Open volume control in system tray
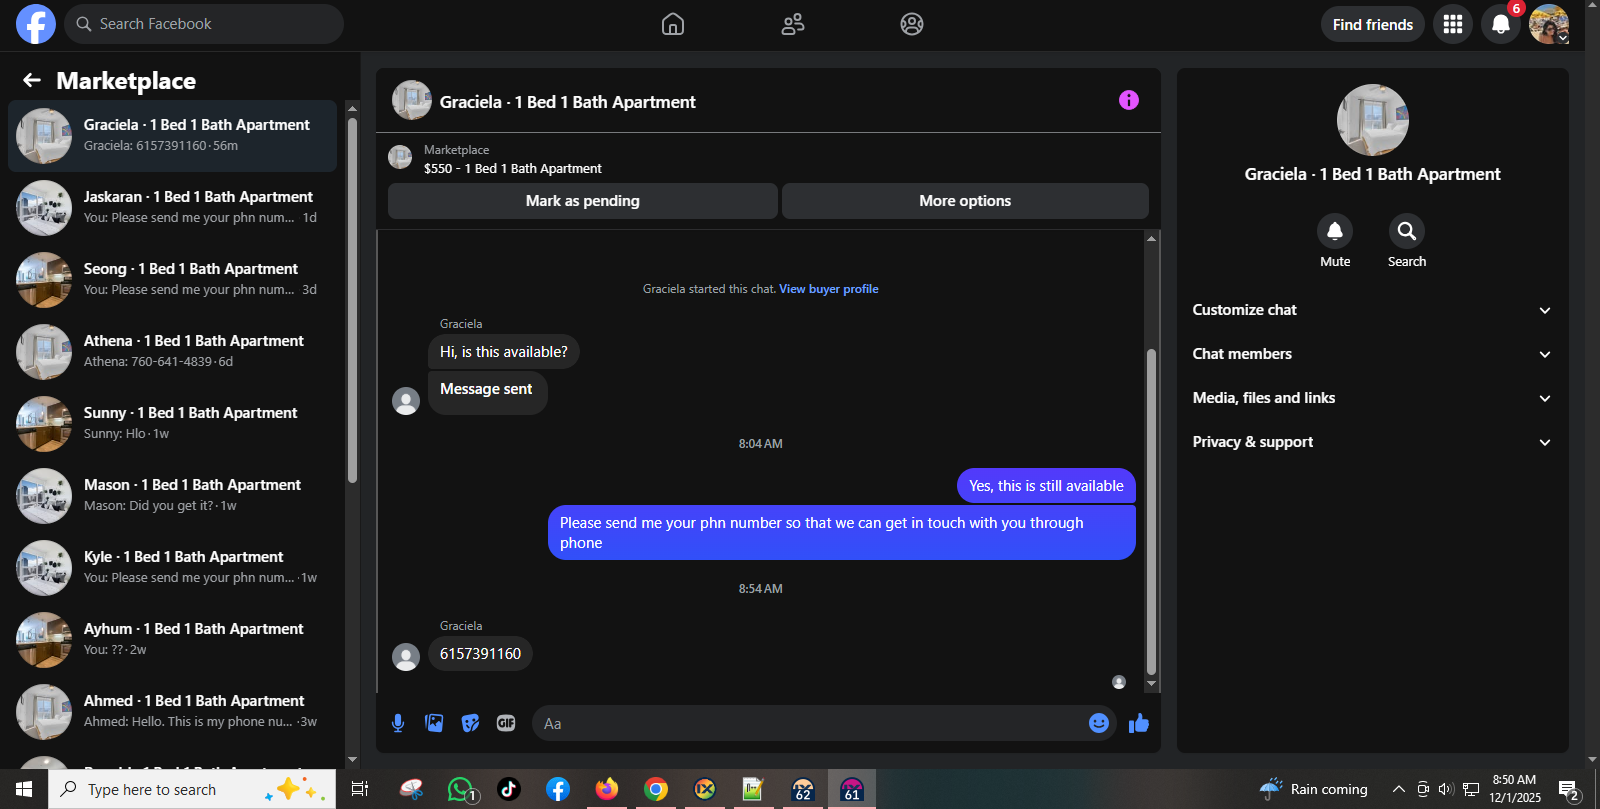 point(1445,789)
